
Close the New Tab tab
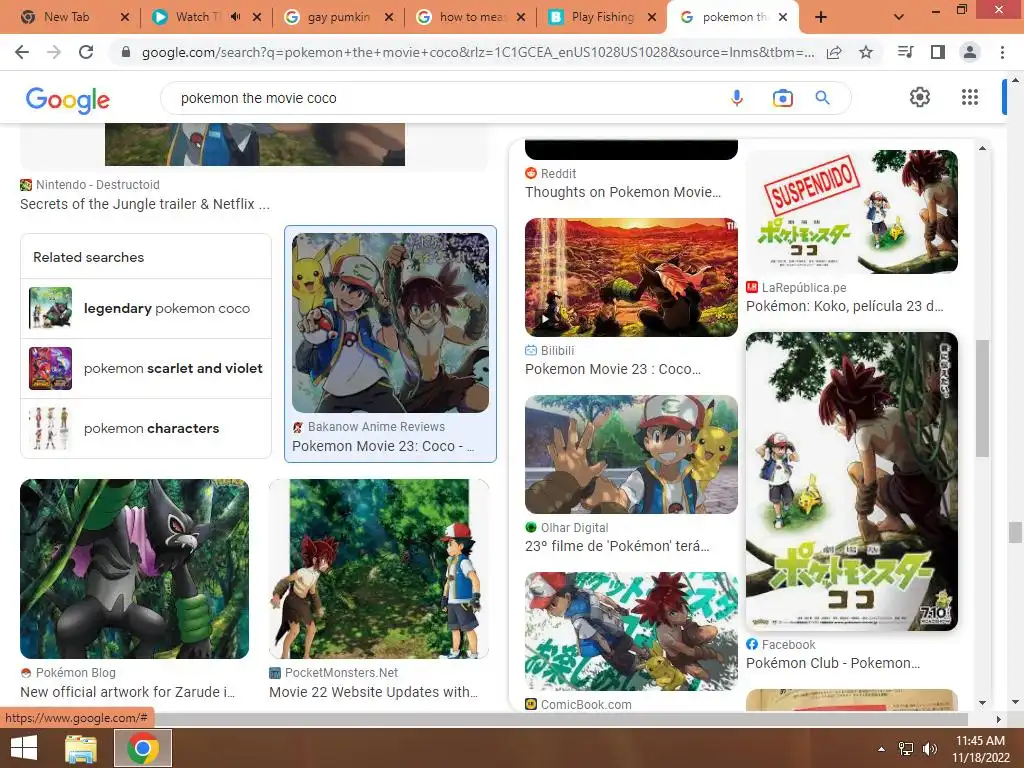pos(125,17)
